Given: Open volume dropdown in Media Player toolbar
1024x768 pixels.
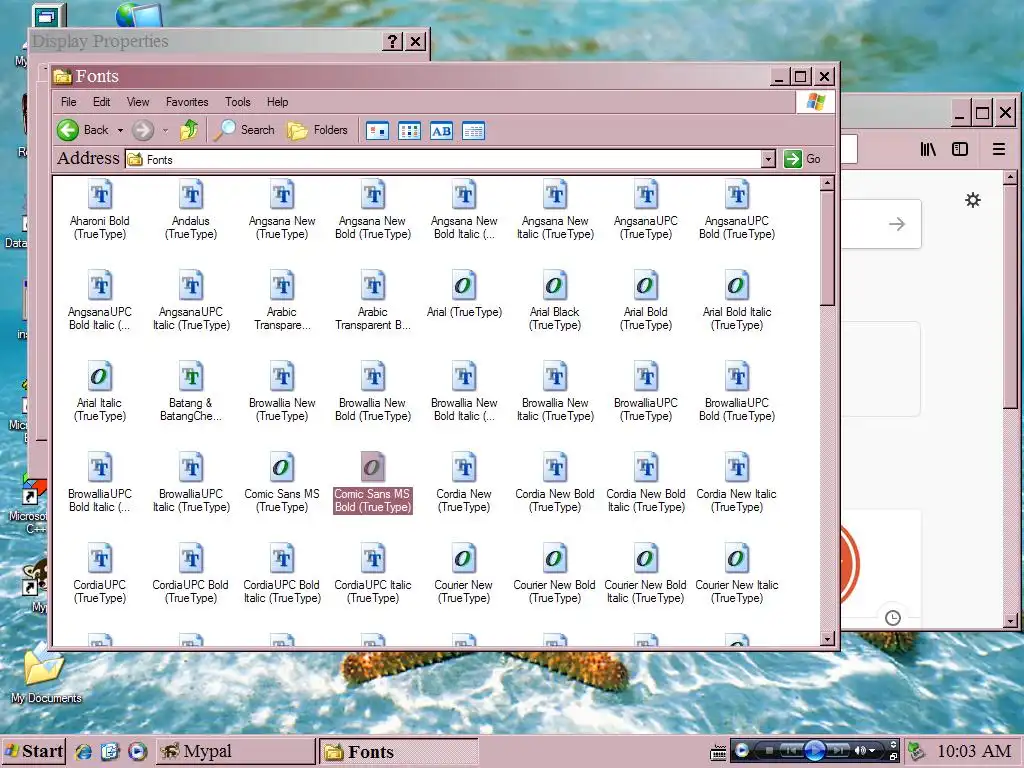Looking at the screenshot, I should click(872, 751).
